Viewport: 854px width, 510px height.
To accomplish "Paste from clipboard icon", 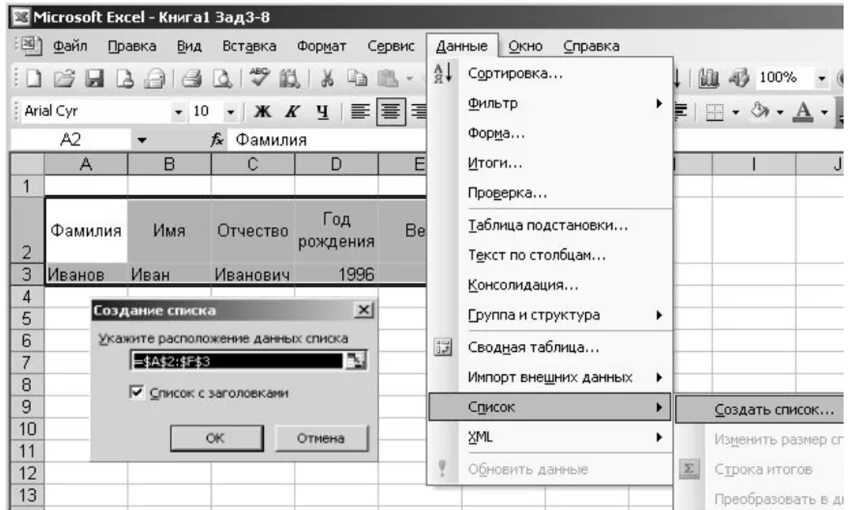I will pos(387,78).
